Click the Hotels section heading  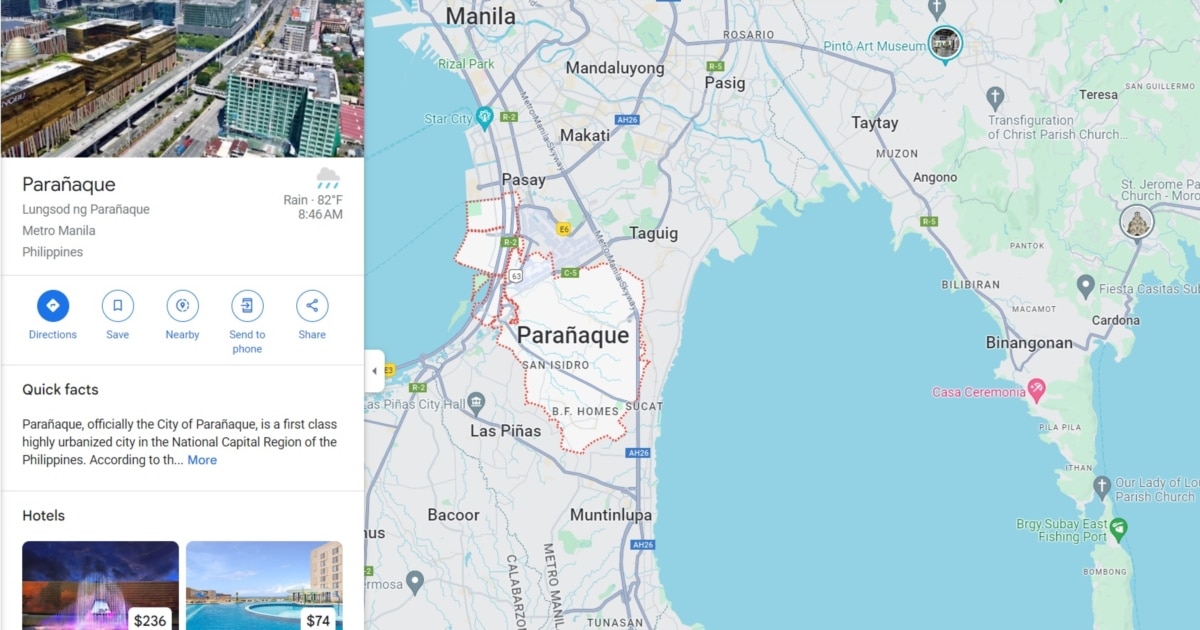pos(44,516)
